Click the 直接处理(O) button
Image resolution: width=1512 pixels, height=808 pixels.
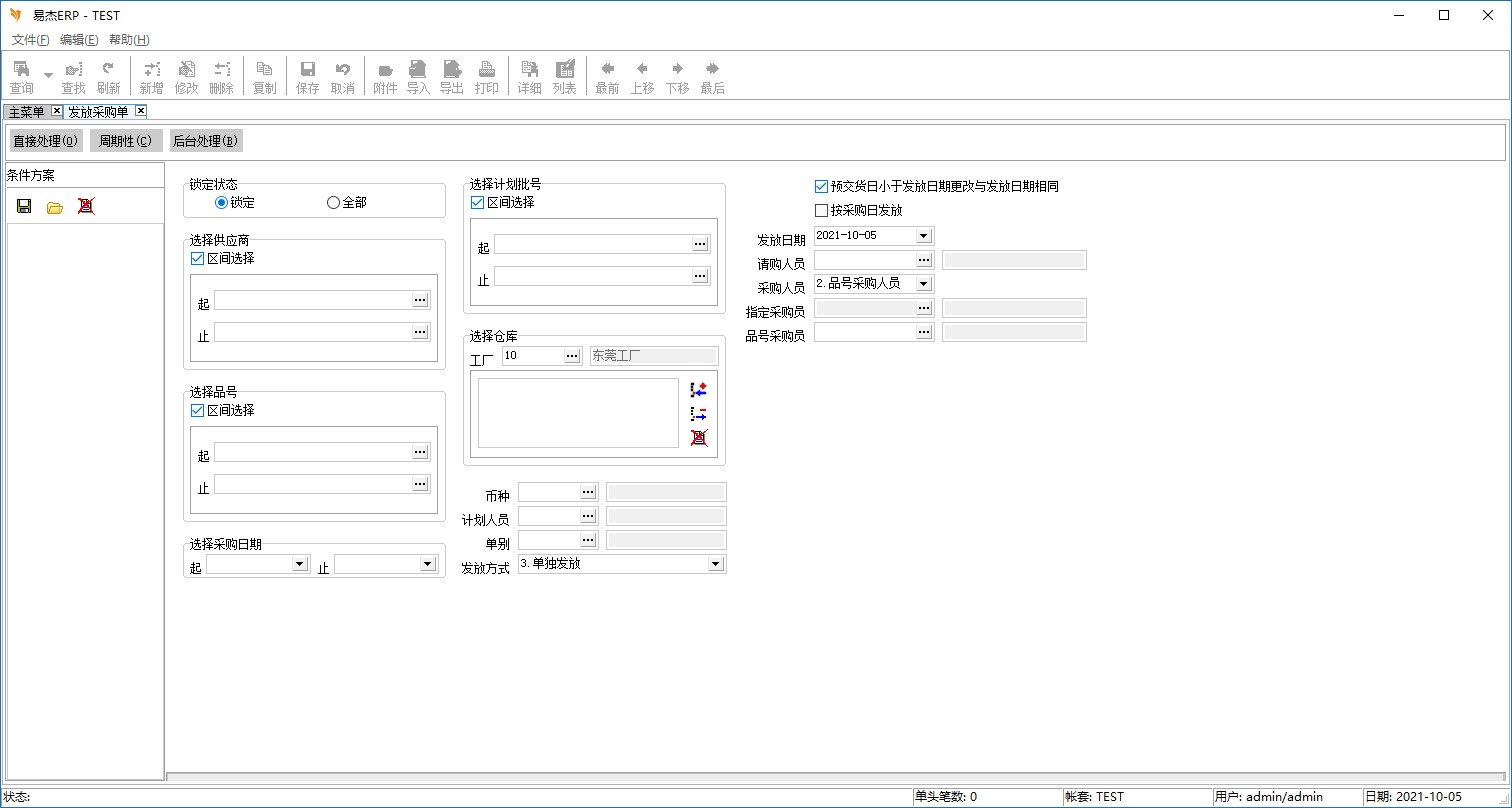pyautogui.click(x=46, y=141)
